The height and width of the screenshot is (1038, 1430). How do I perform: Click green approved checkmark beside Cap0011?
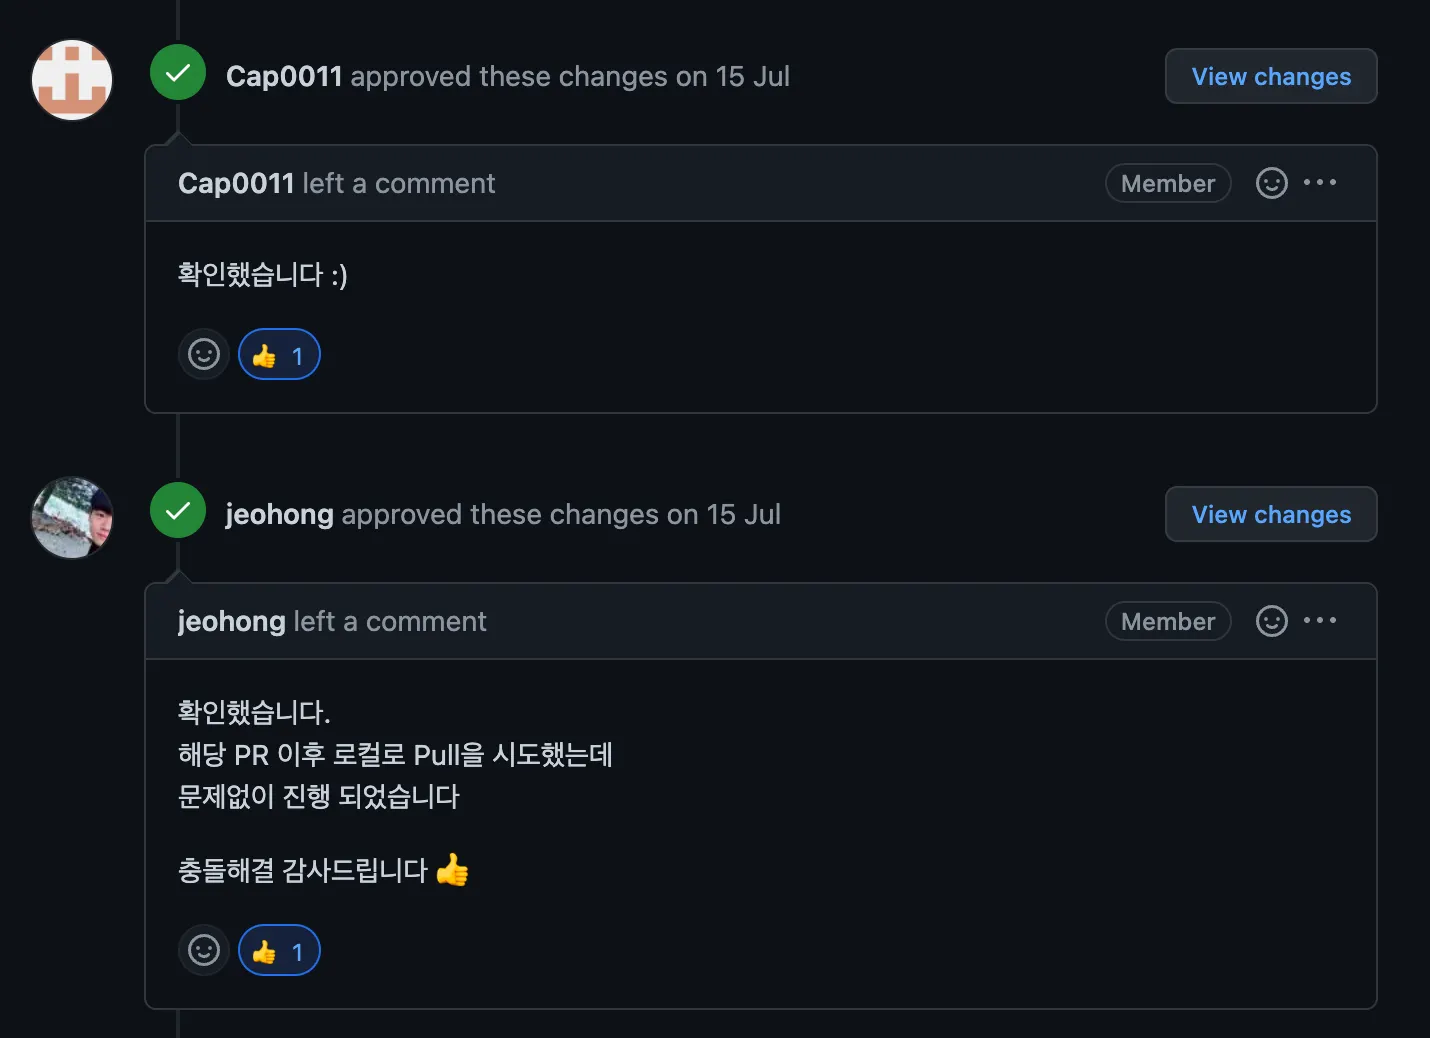[178, 73]
